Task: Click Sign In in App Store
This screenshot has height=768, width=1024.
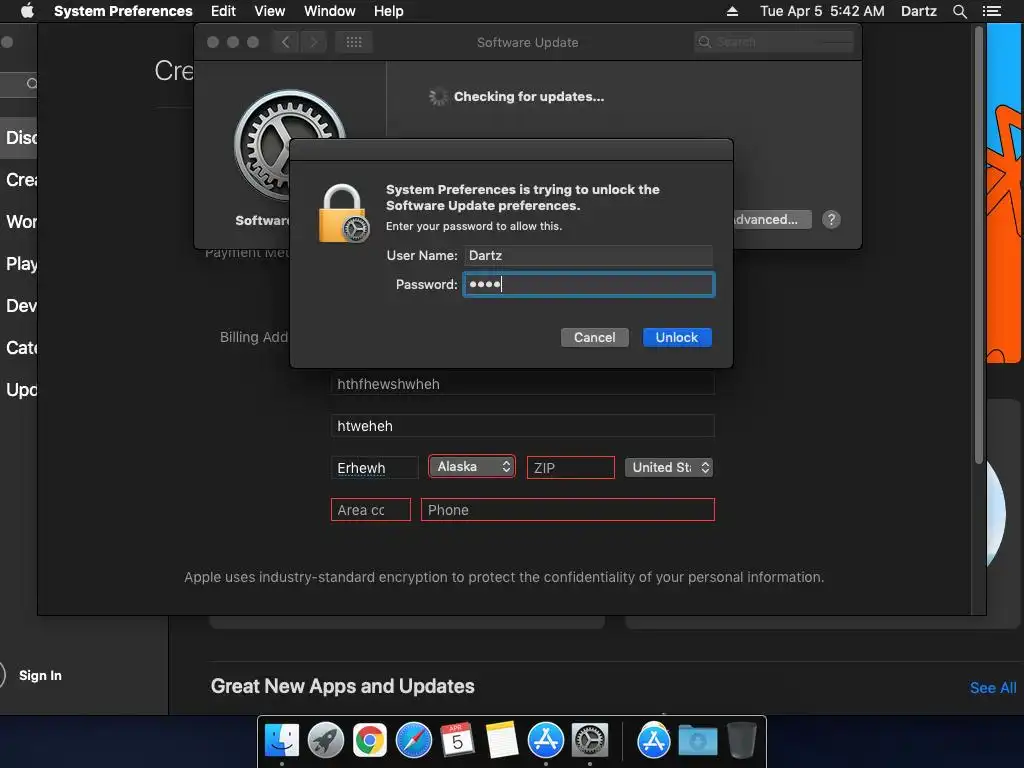Action: point(40,675)
